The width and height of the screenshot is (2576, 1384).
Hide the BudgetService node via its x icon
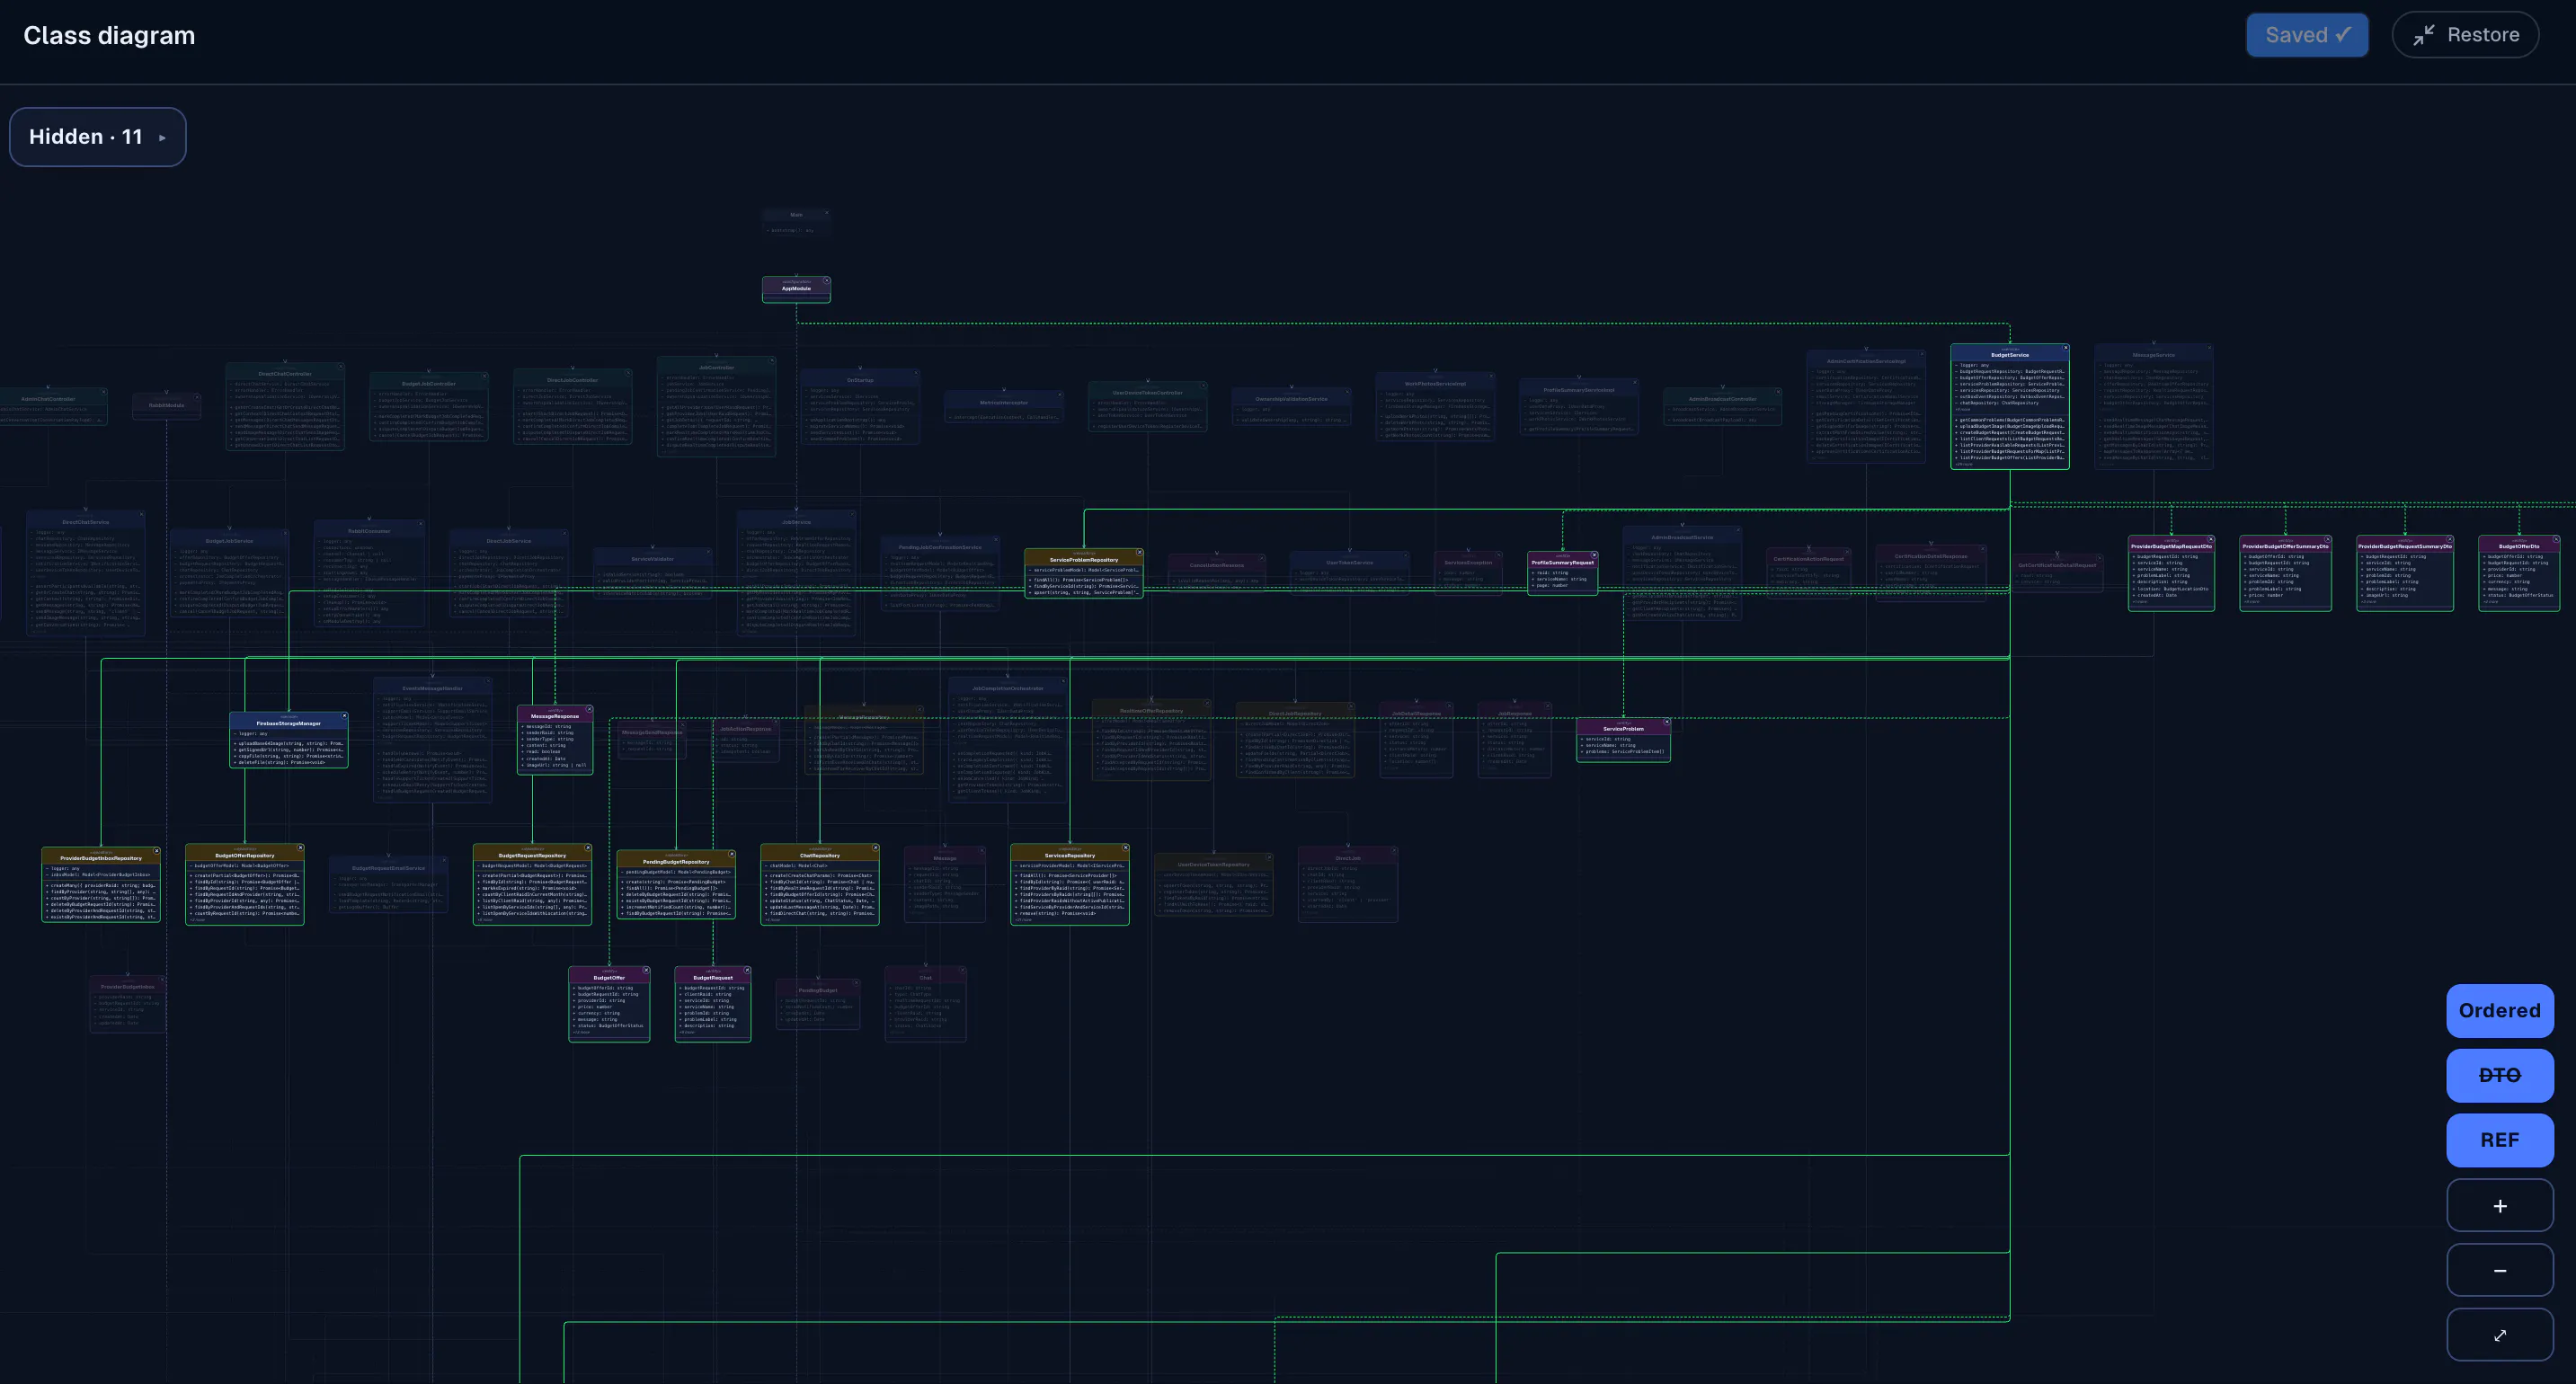click(x=2065, y=348)
